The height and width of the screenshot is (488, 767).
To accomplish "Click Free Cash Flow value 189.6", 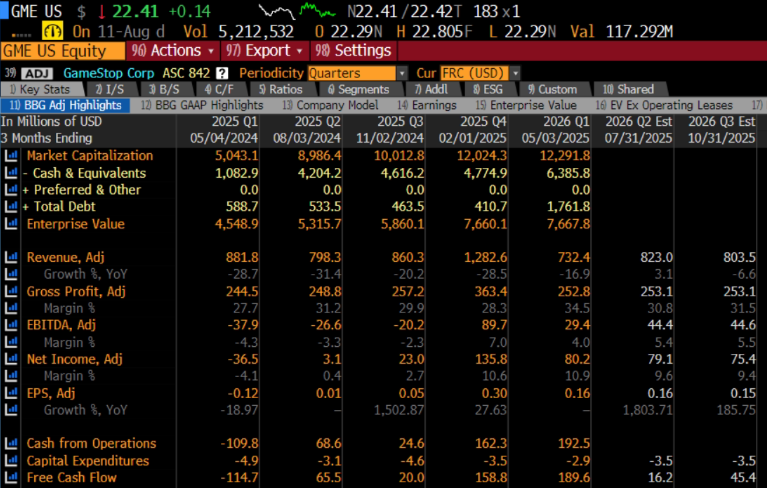I will [x=574, y=477].
